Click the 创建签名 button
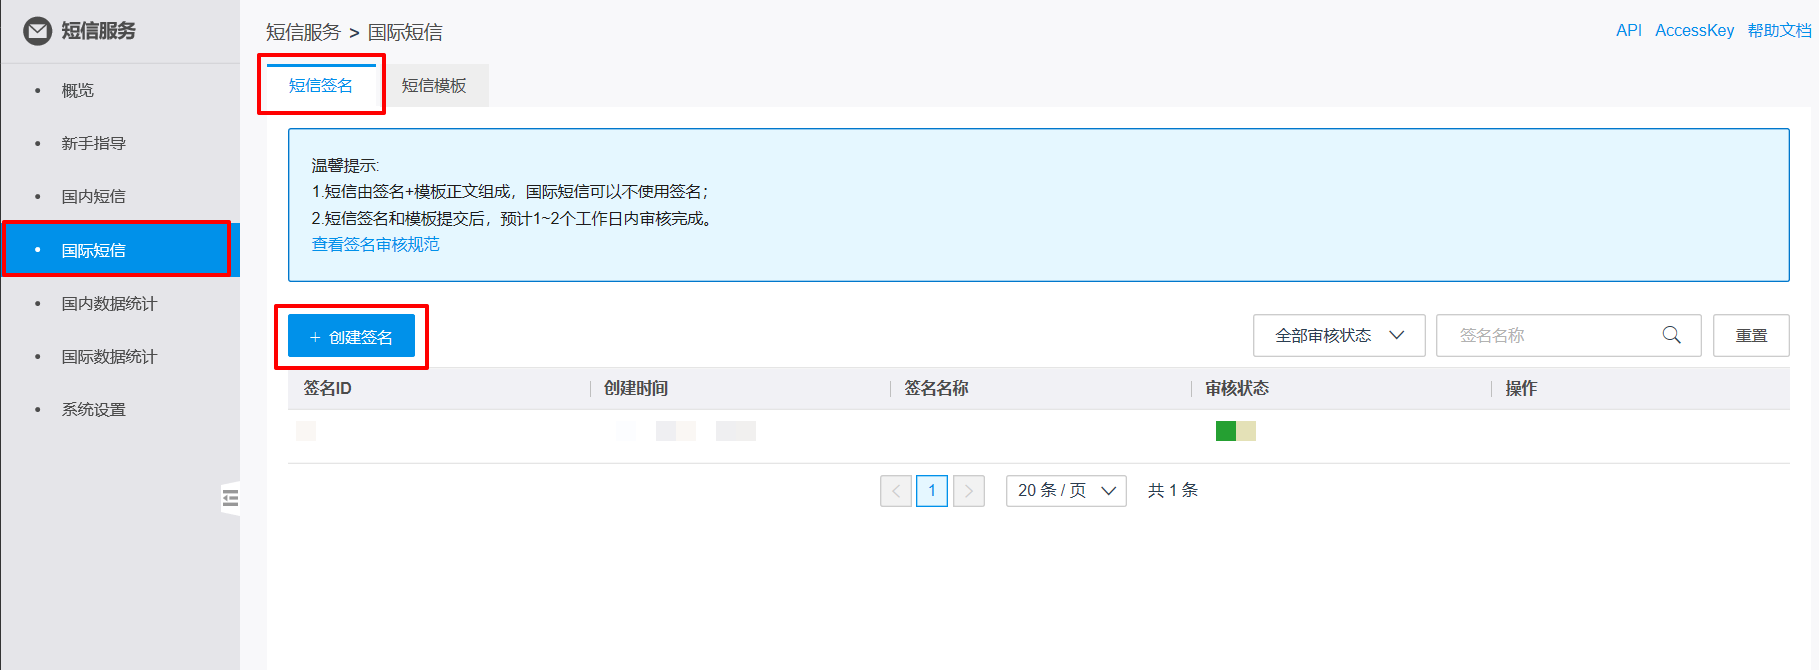This screenshot has height=670, width=1819. [351, 337]
